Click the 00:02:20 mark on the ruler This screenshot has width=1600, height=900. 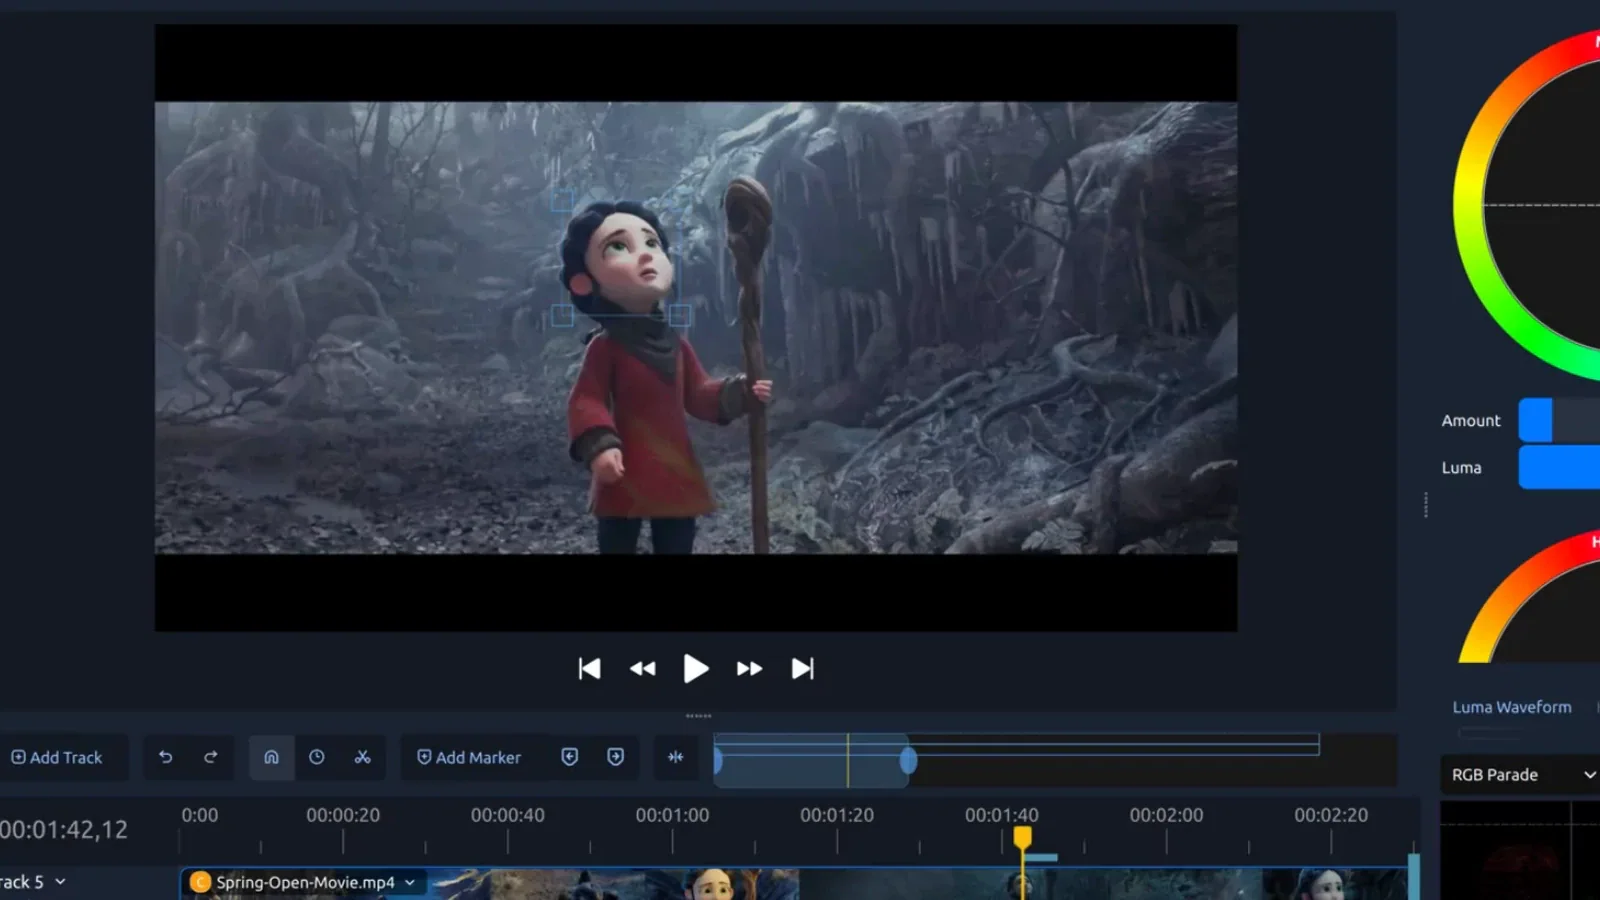(1331, 815)
